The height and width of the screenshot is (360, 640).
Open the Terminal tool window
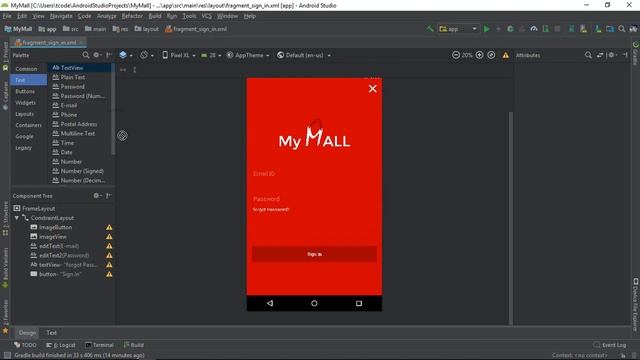99,345
